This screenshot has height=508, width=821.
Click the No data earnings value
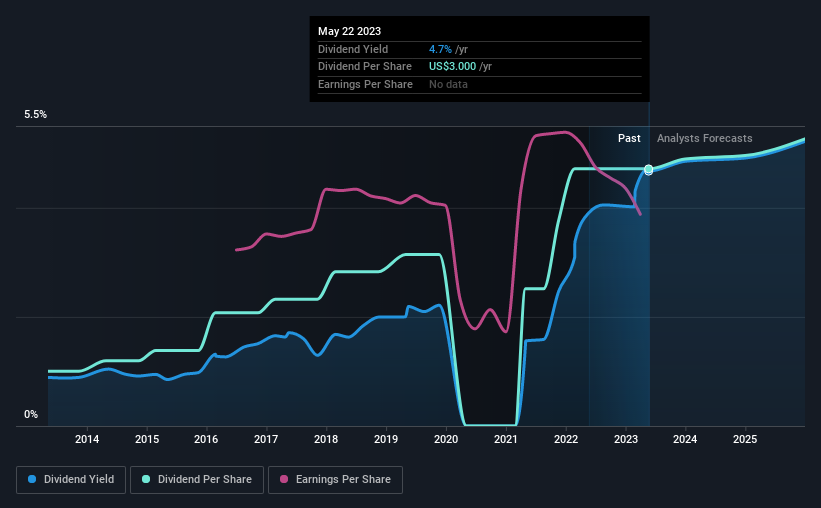click(448, 84)
